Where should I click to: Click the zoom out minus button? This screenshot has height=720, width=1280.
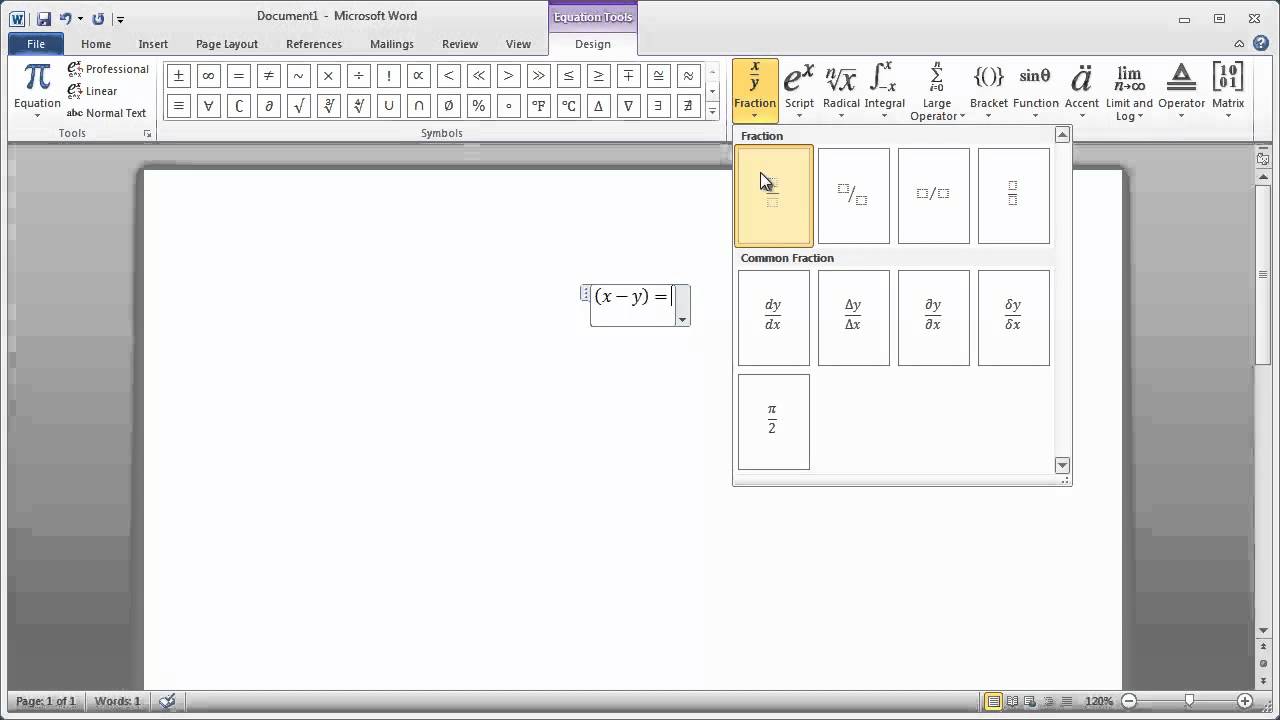tap(1129, 701)
